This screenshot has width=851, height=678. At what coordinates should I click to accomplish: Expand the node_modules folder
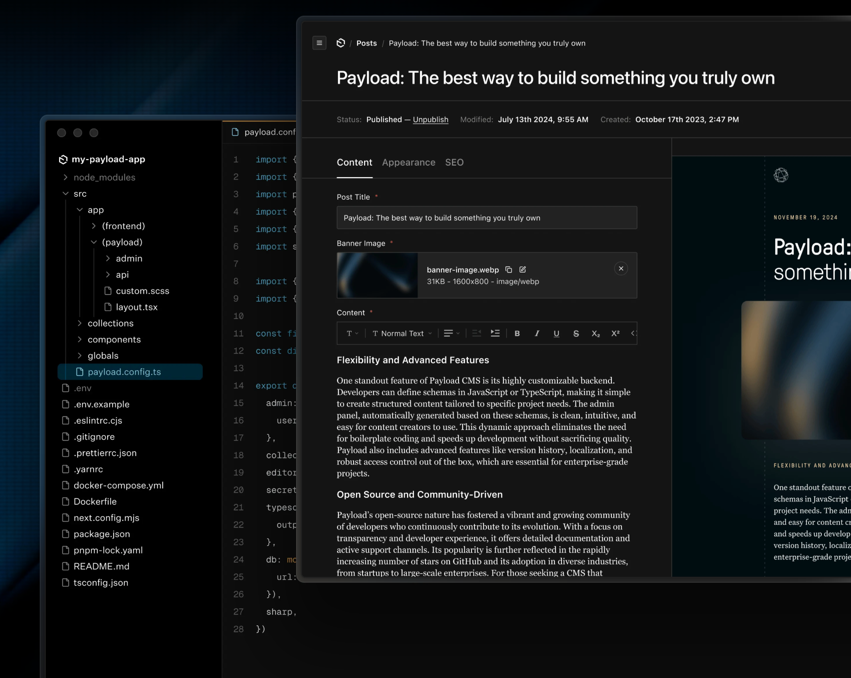pos(103,177)
